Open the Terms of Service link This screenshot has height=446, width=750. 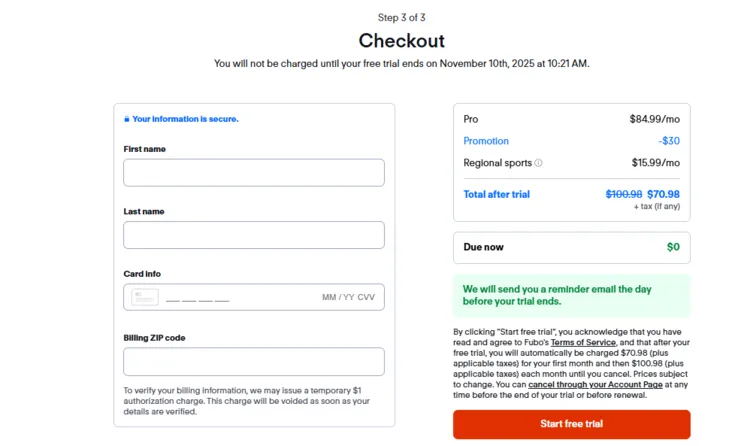[x=583, y=342]
